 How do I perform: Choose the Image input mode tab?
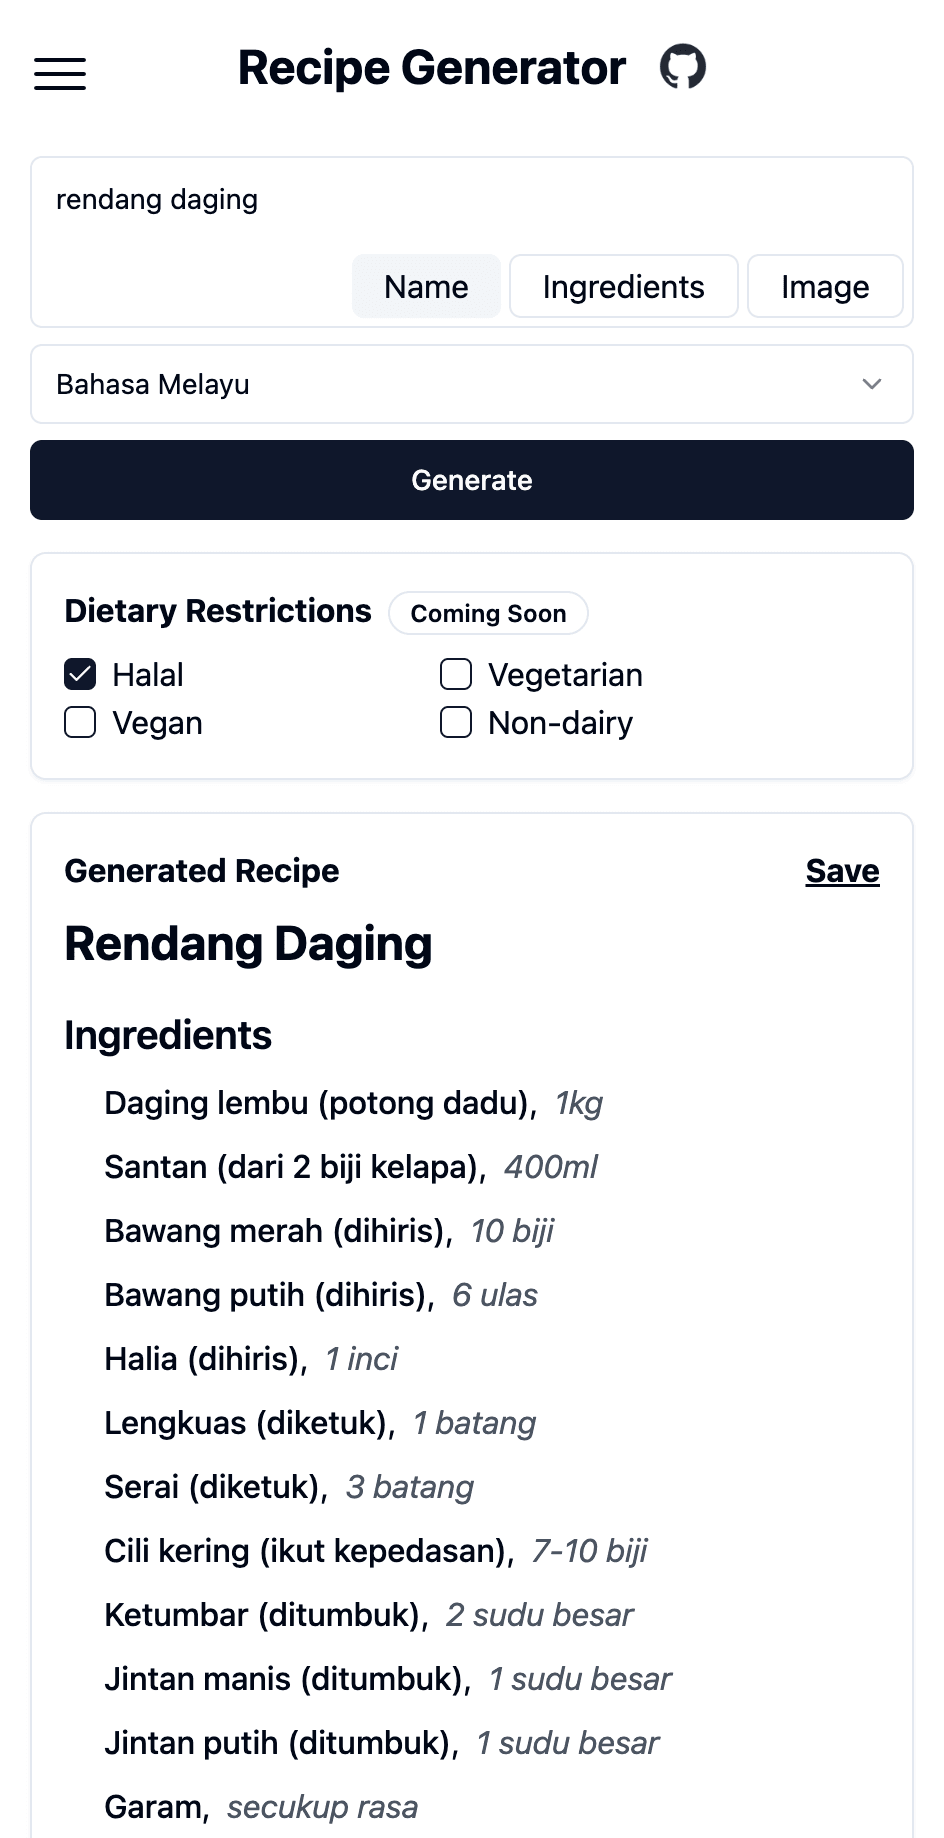coord(825,287)
